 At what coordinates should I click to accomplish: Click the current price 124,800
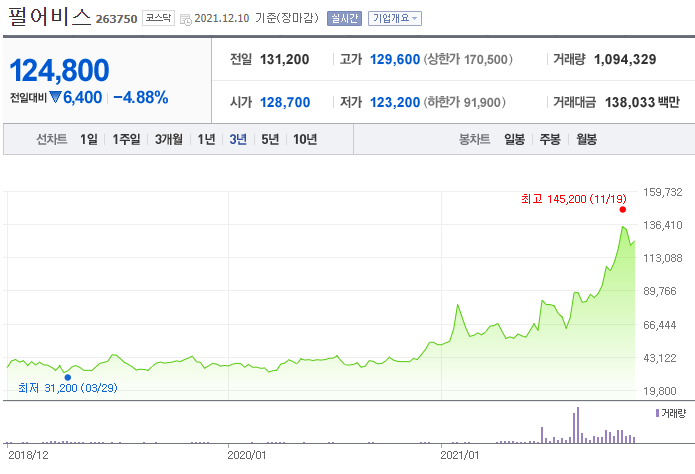click(59, 70)
